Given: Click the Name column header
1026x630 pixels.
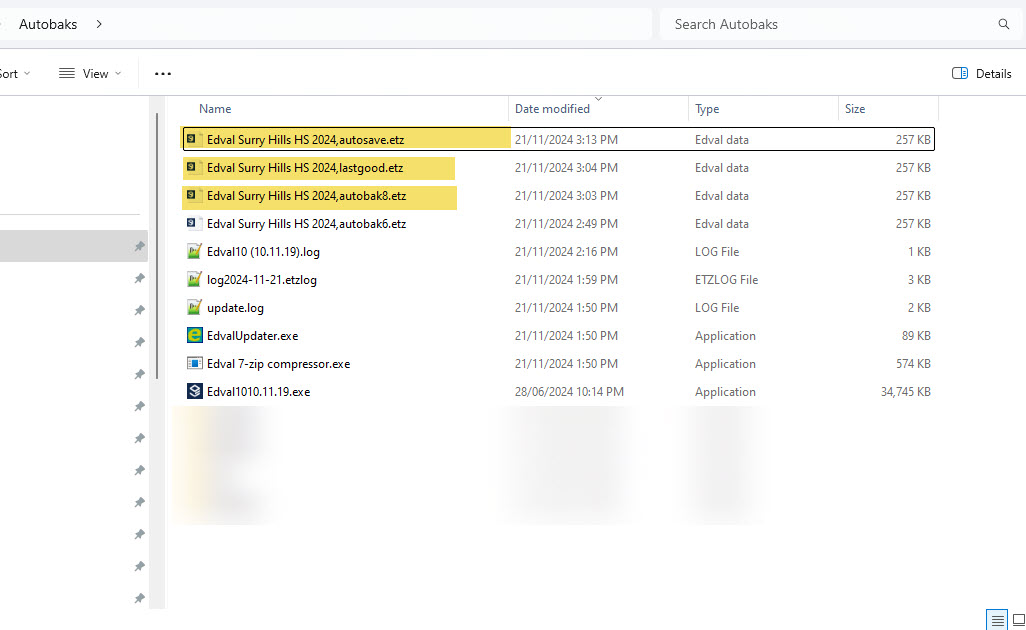Looking at the screenshot, I should [x=215, y=109].
